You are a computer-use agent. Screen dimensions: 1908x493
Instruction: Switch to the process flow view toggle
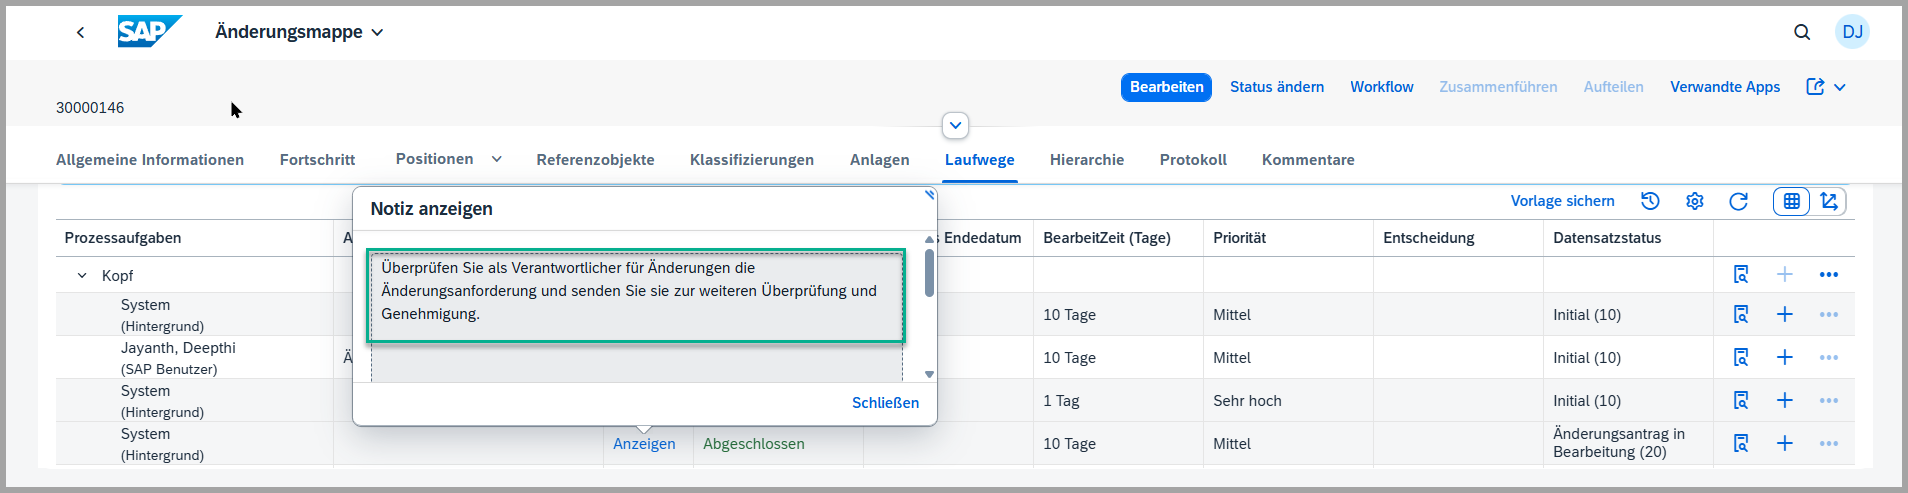[x=1829, y=201]
